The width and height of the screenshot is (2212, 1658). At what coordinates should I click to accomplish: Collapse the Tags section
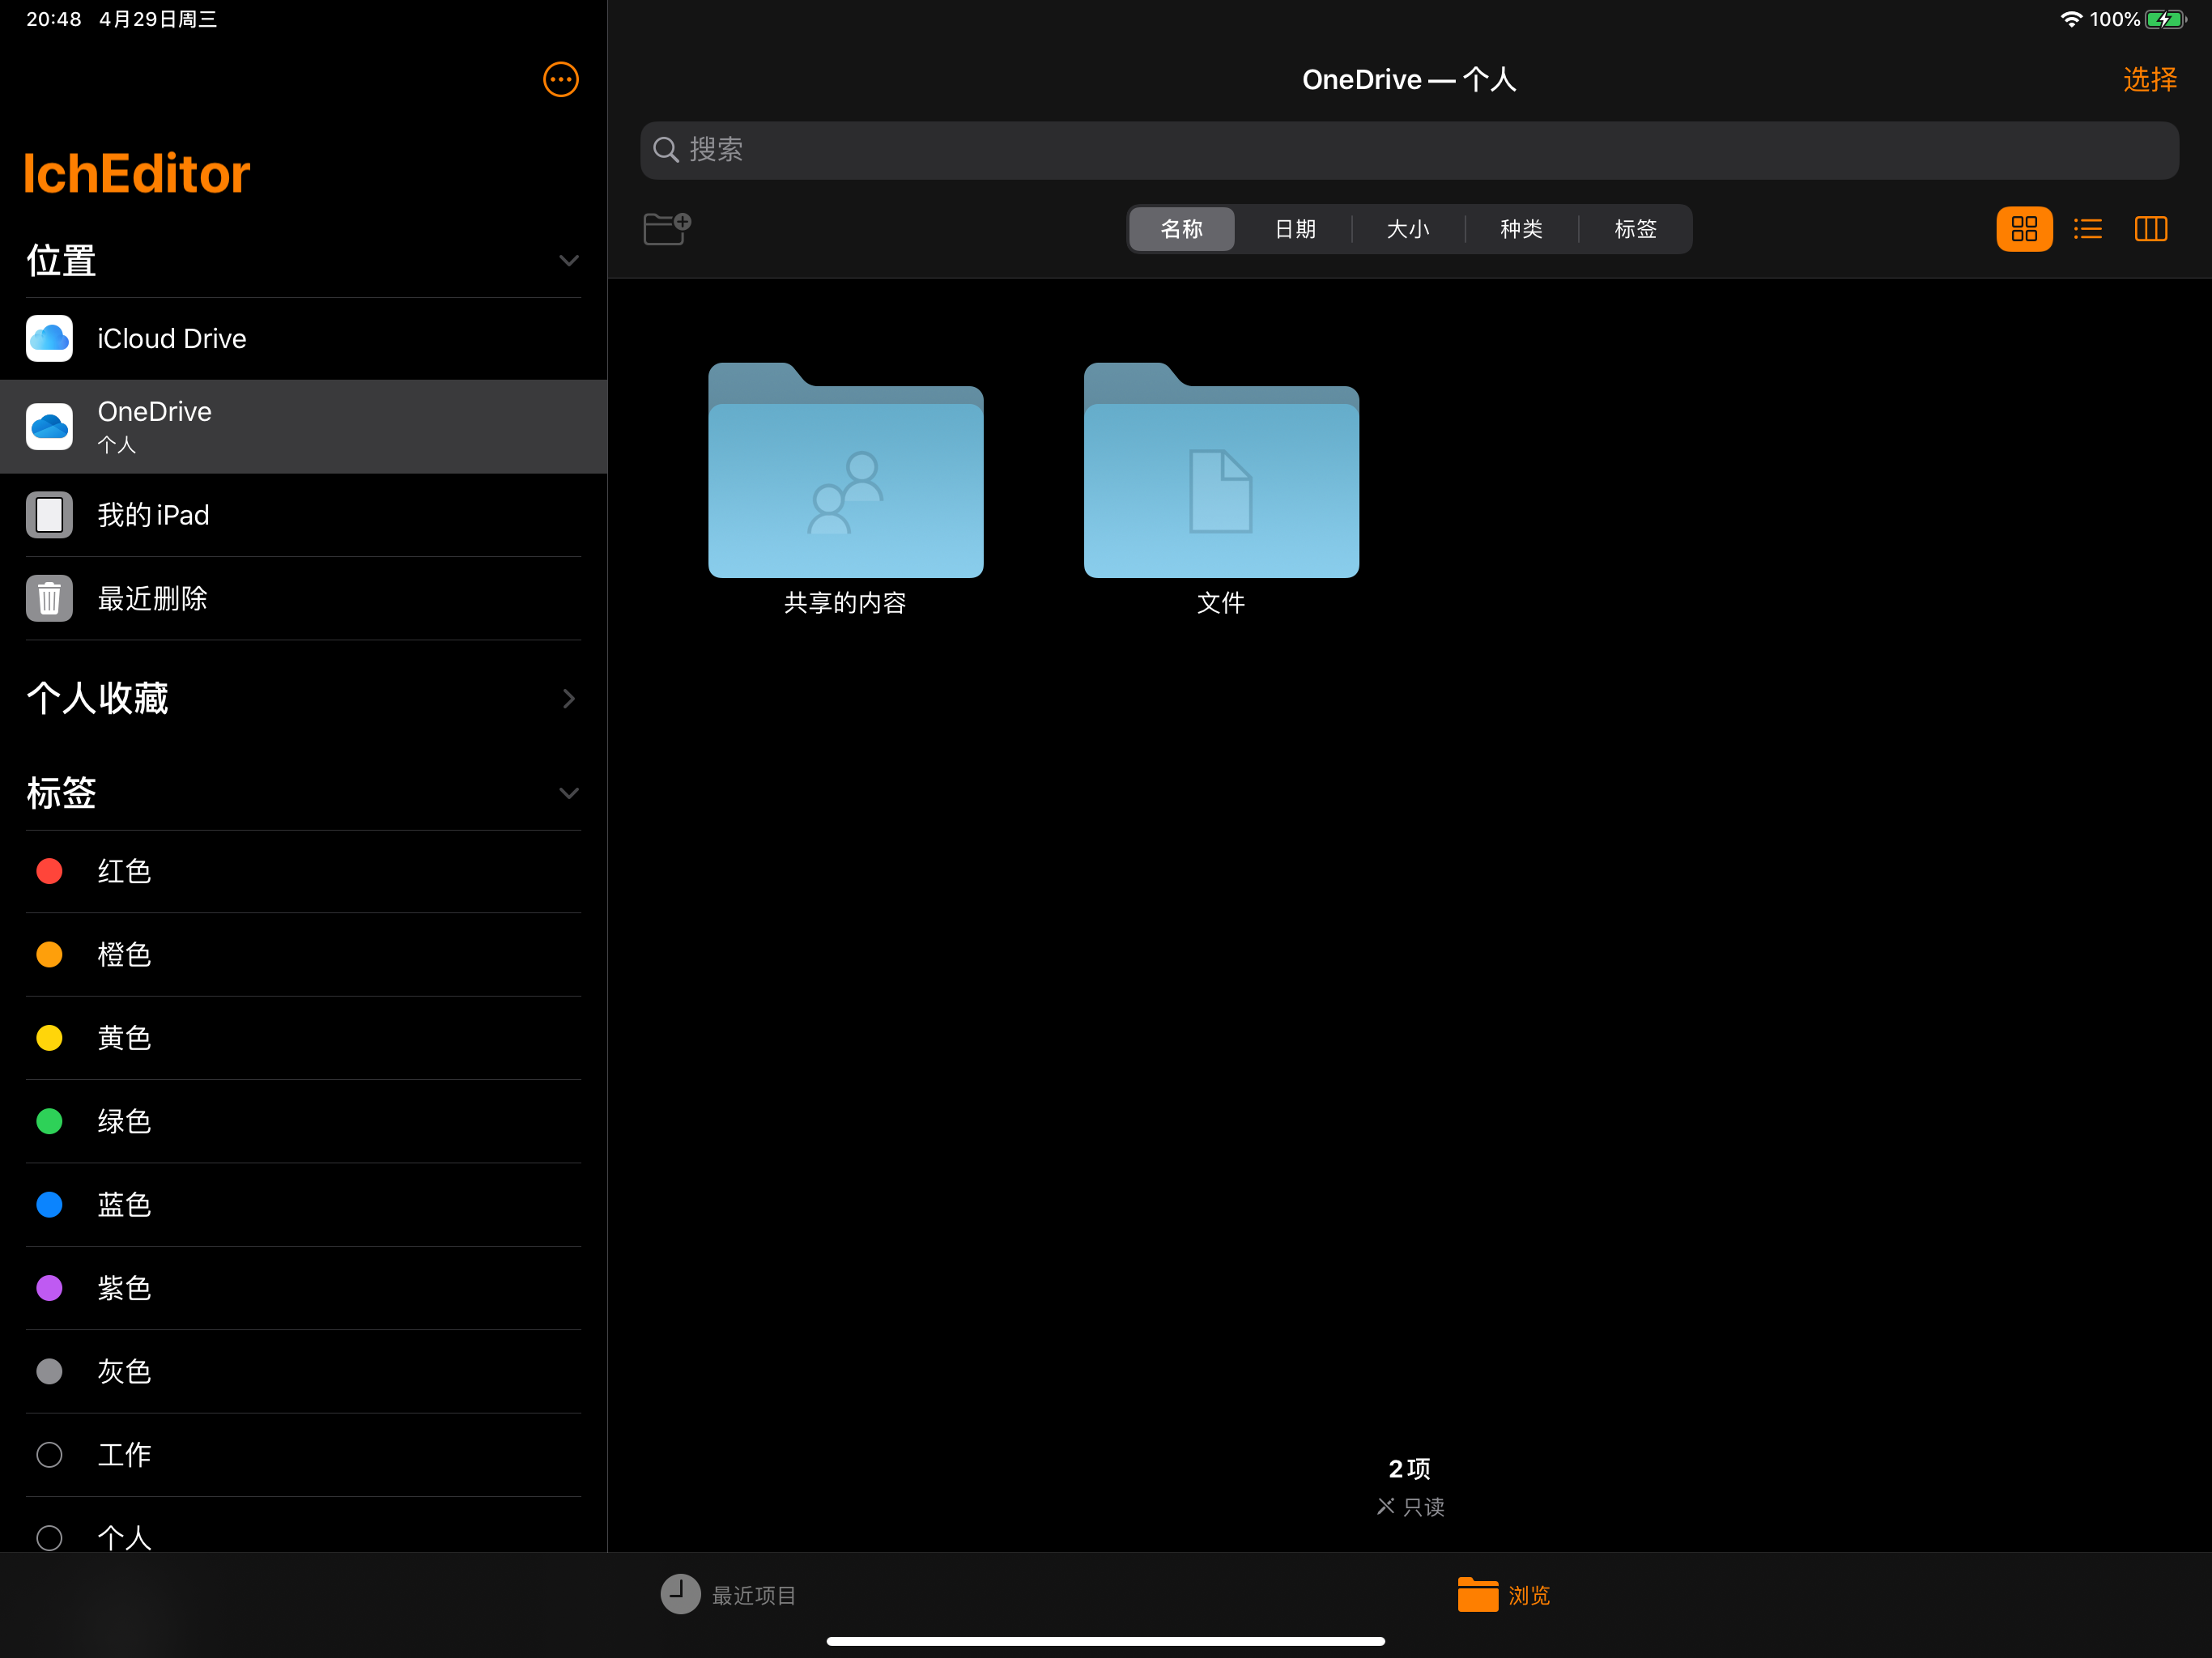[568, 793]
